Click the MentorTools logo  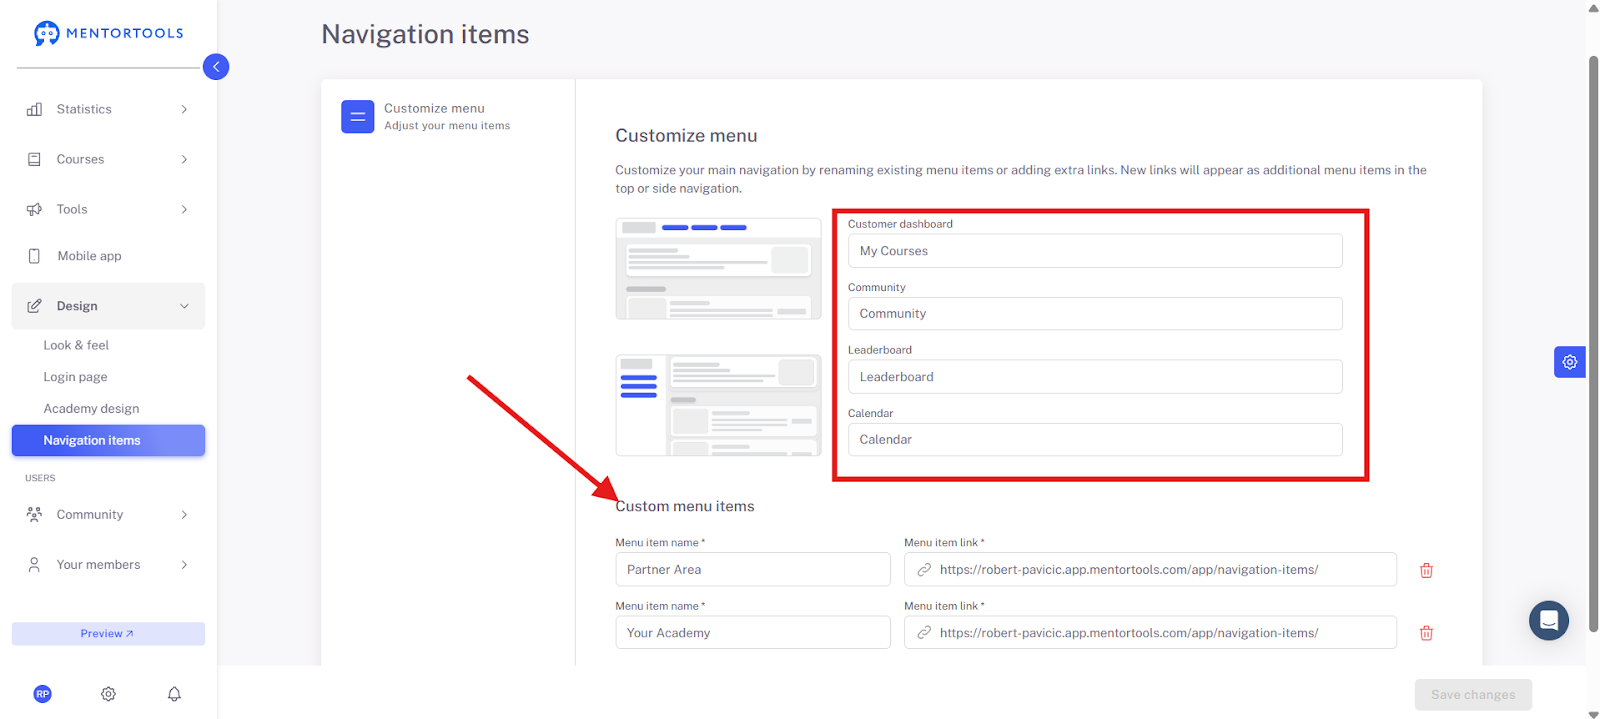(108, 33)
